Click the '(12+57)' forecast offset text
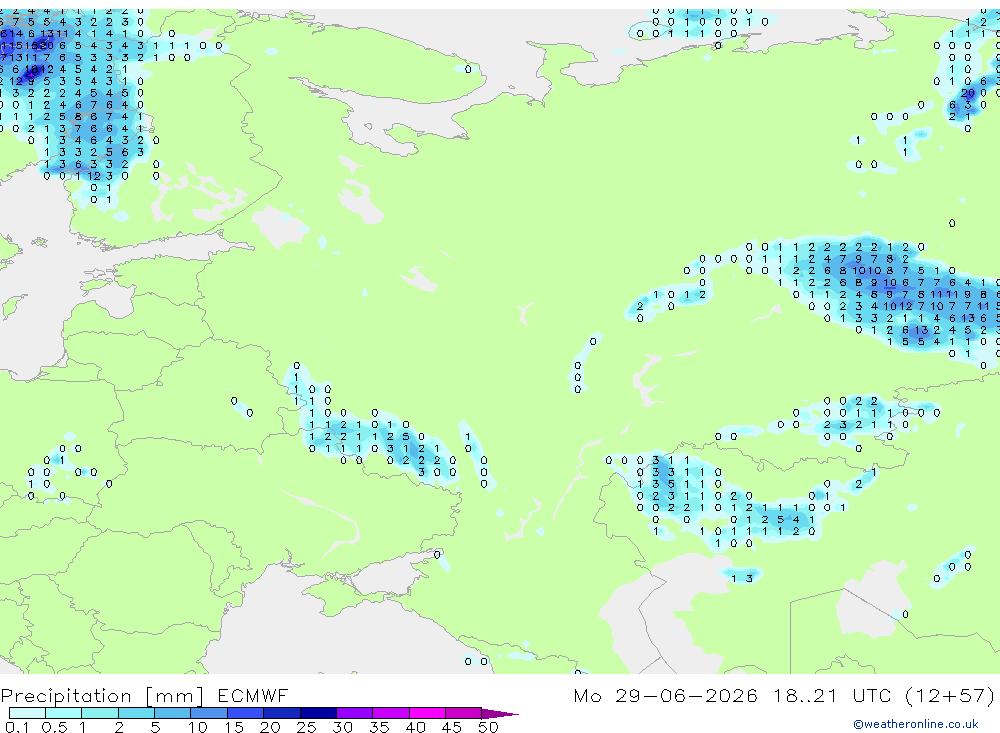Screen dimensions: 1000x733 [950, 695]
